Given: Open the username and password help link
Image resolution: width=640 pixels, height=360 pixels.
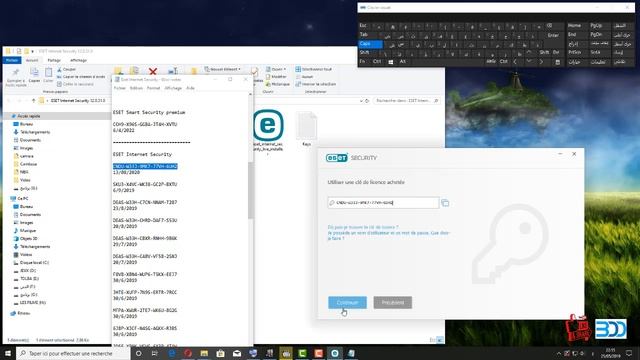Looking at the screenshot, I should 388,236.
